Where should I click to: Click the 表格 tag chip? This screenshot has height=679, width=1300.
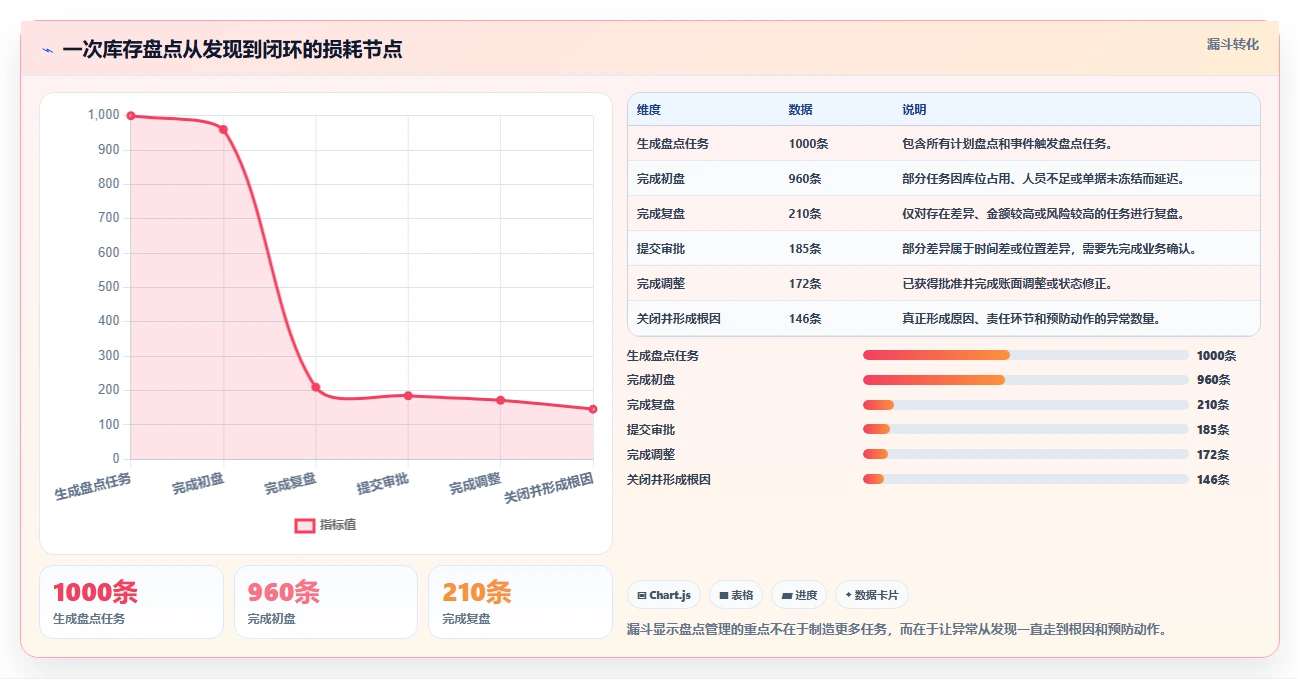736,595
